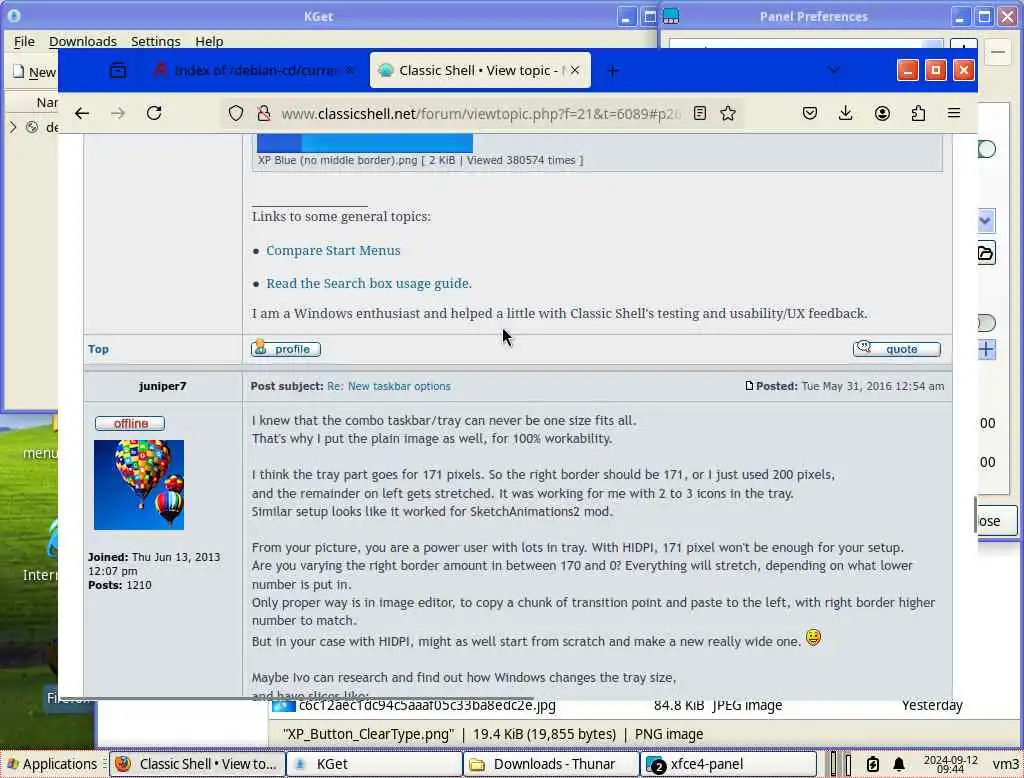Image resolution: width=1024 pixels, height=778 pixels.
Task: Close the Classic Shell tab
Action: [x=575, y=70]
